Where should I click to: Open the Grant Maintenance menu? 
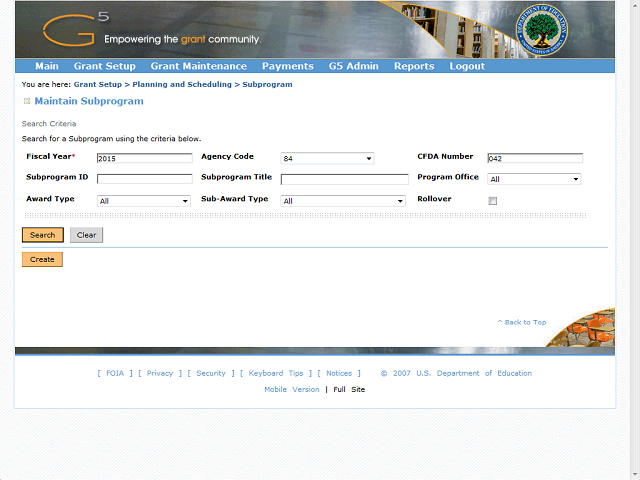click(x=199, y=66)
